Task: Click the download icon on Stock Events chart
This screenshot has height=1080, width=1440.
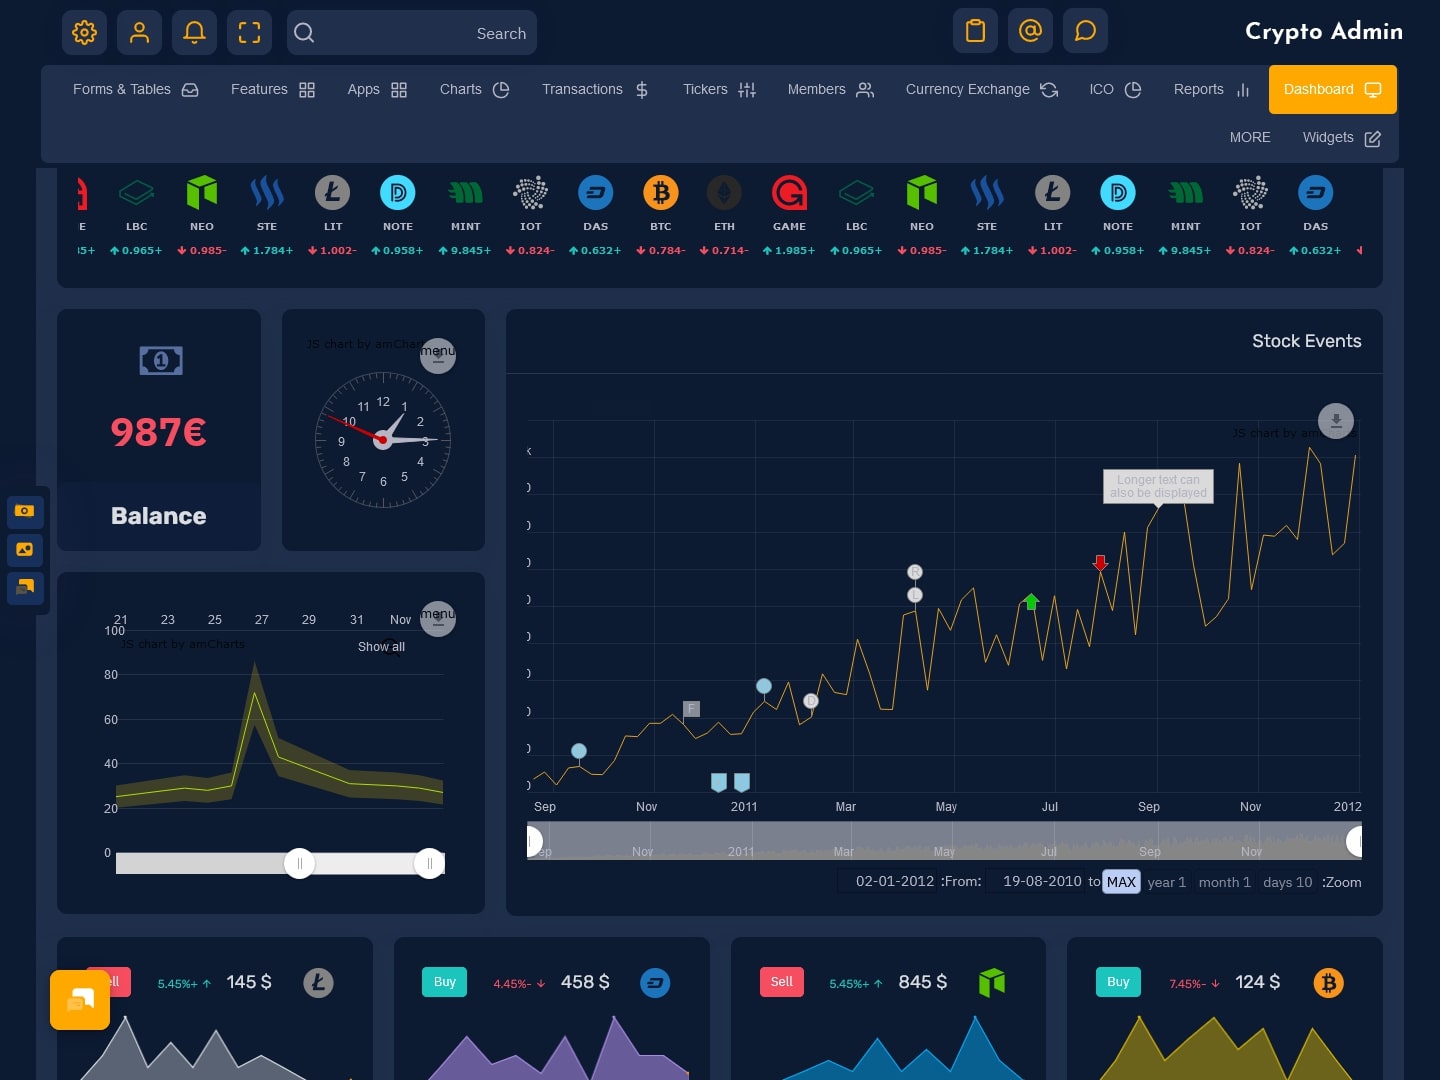Action: pyautogui.click(x=1336, y=421)
